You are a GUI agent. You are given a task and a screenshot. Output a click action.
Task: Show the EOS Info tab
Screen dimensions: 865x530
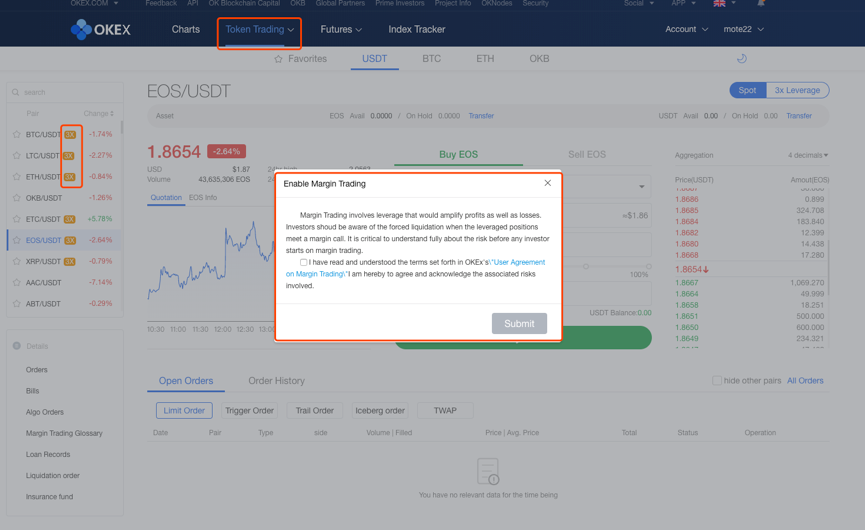(202, 197)
